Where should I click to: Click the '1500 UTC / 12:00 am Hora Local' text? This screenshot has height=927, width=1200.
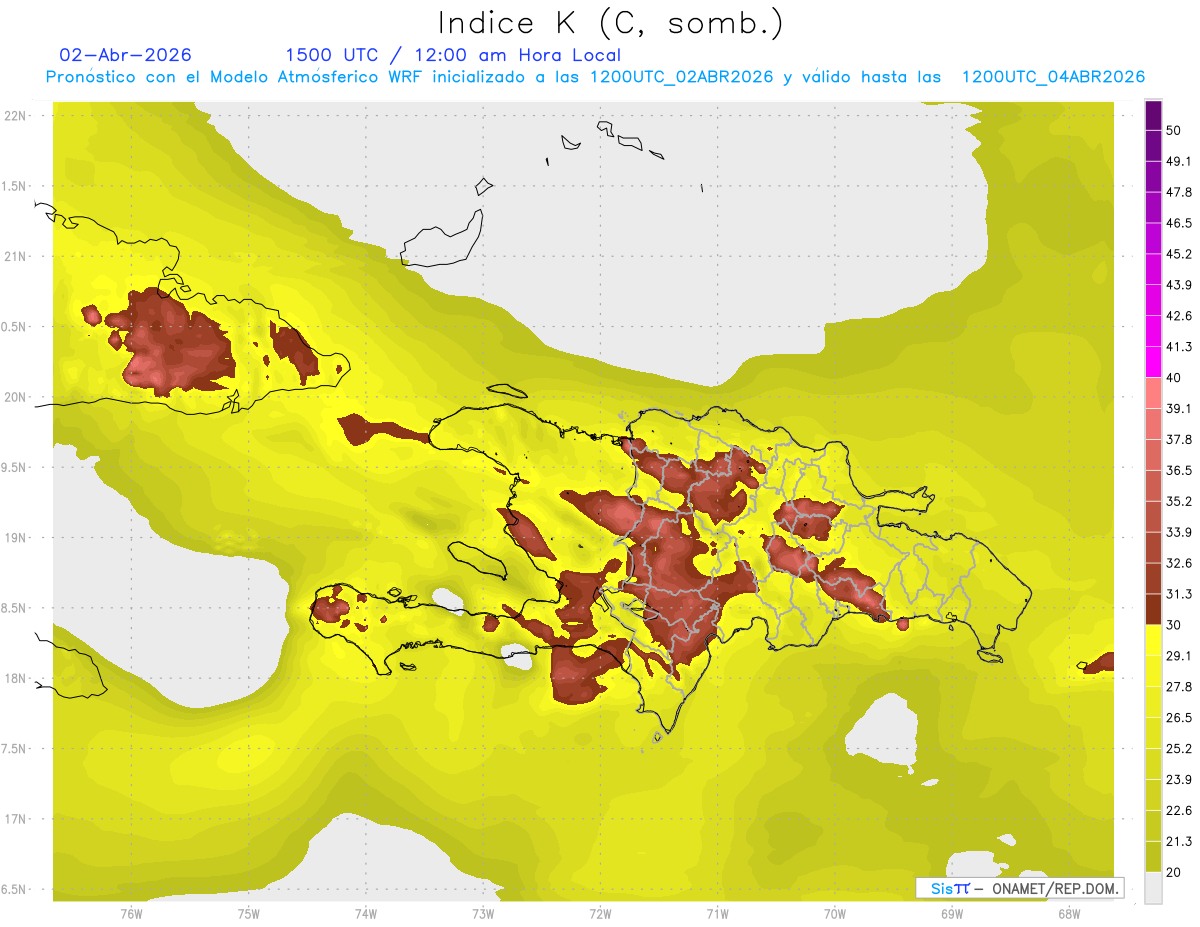tap(453, 55)
